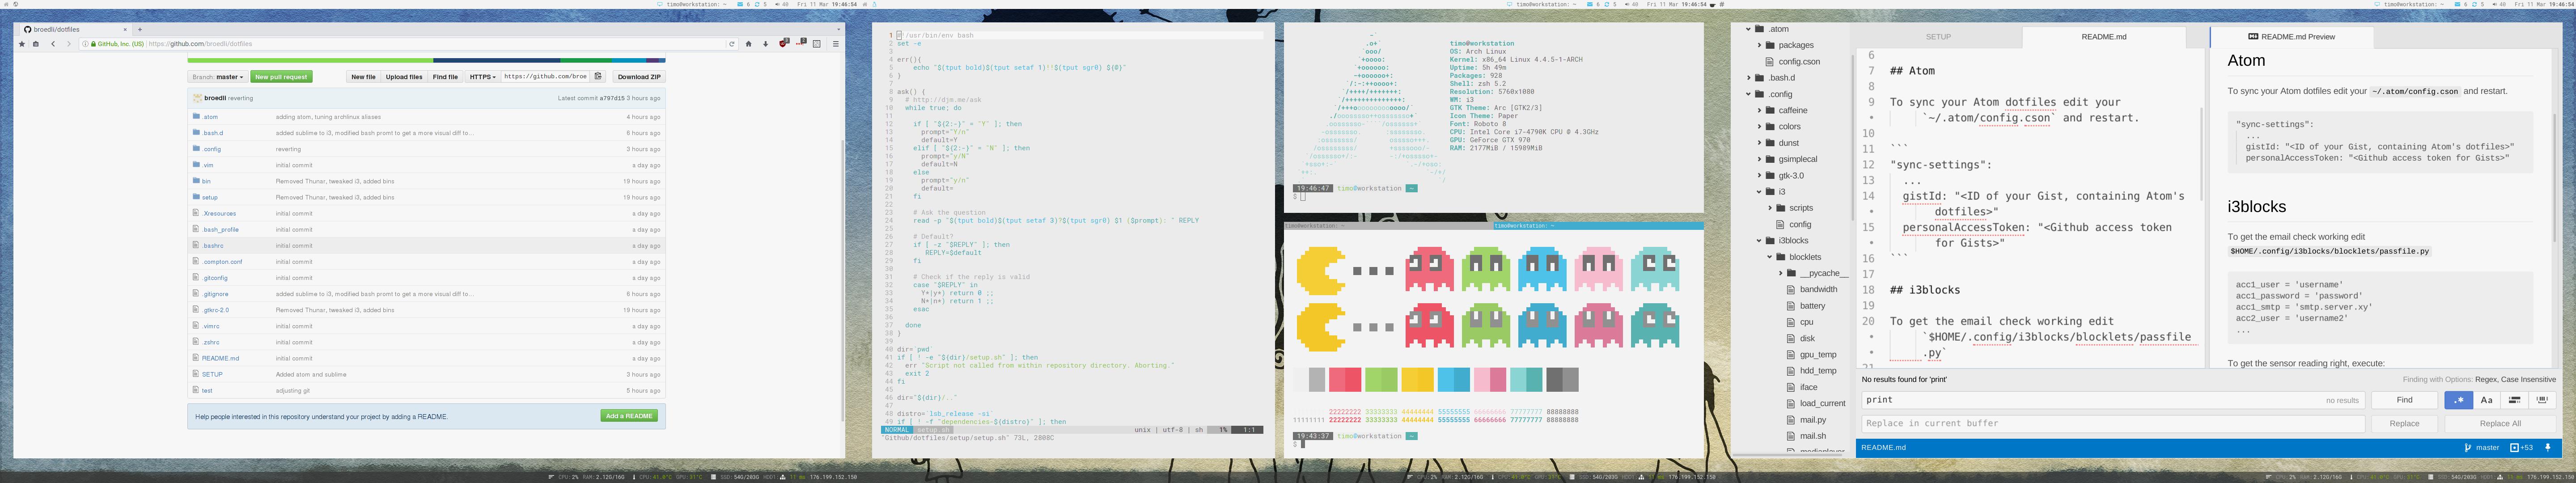
Task: Click the pin icon in Atom status bar
Action: pos(2548,447)
